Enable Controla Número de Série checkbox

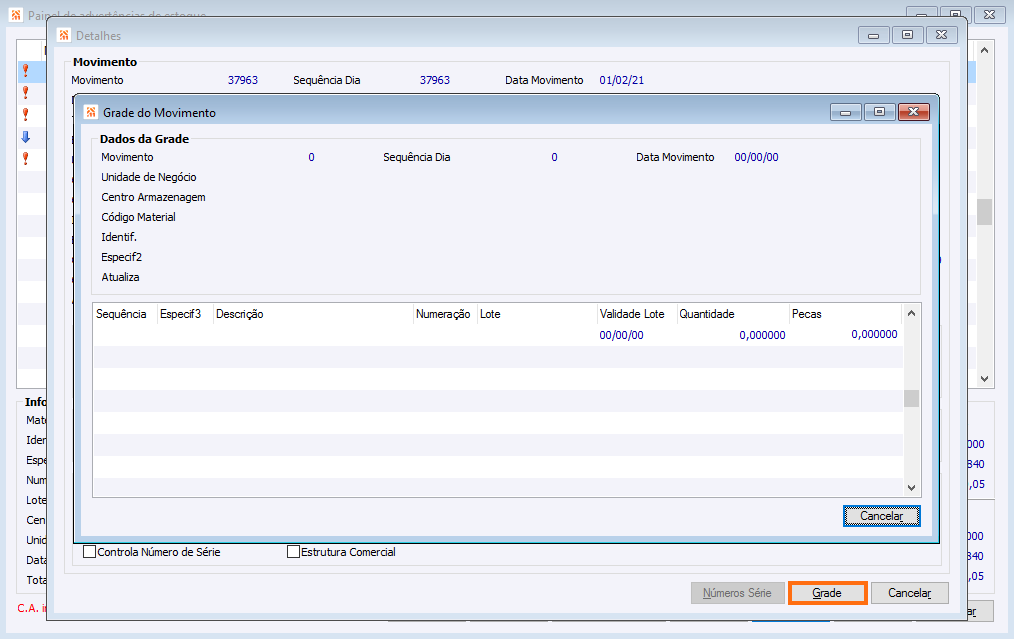[x=90, y=552]
